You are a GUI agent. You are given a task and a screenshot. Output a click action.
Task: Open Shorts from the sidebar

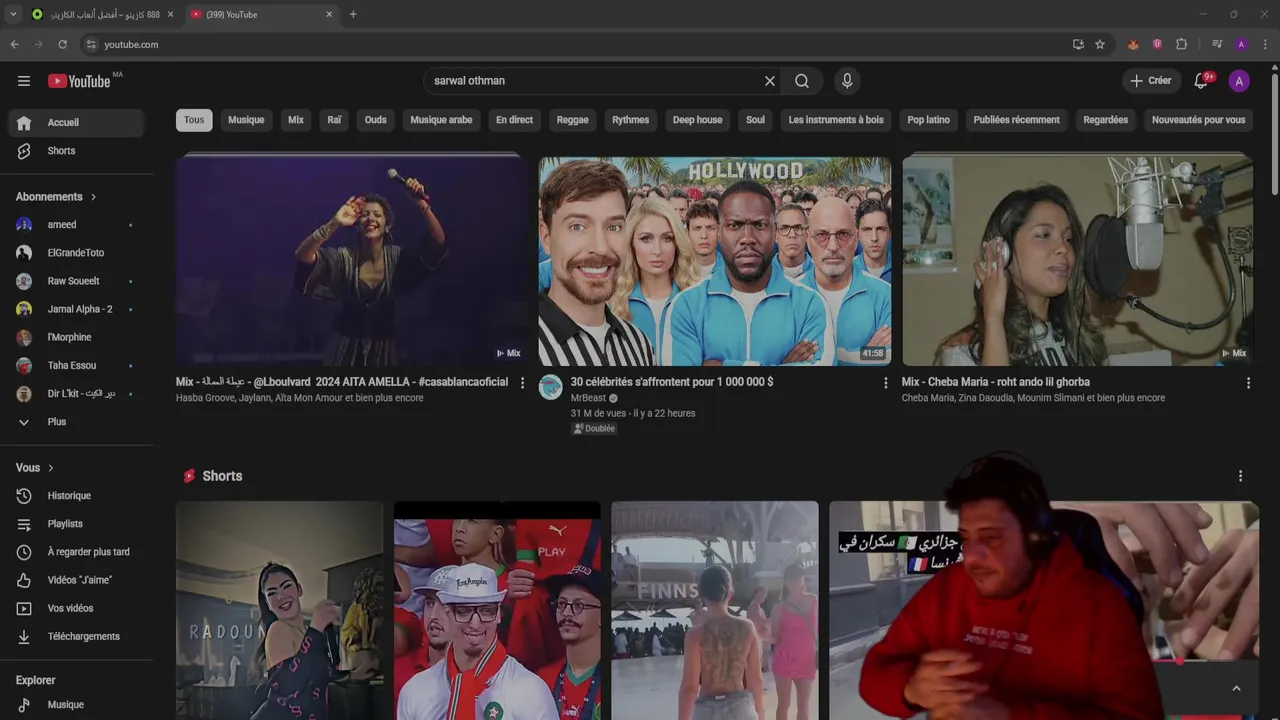click(x=77, y=151)
